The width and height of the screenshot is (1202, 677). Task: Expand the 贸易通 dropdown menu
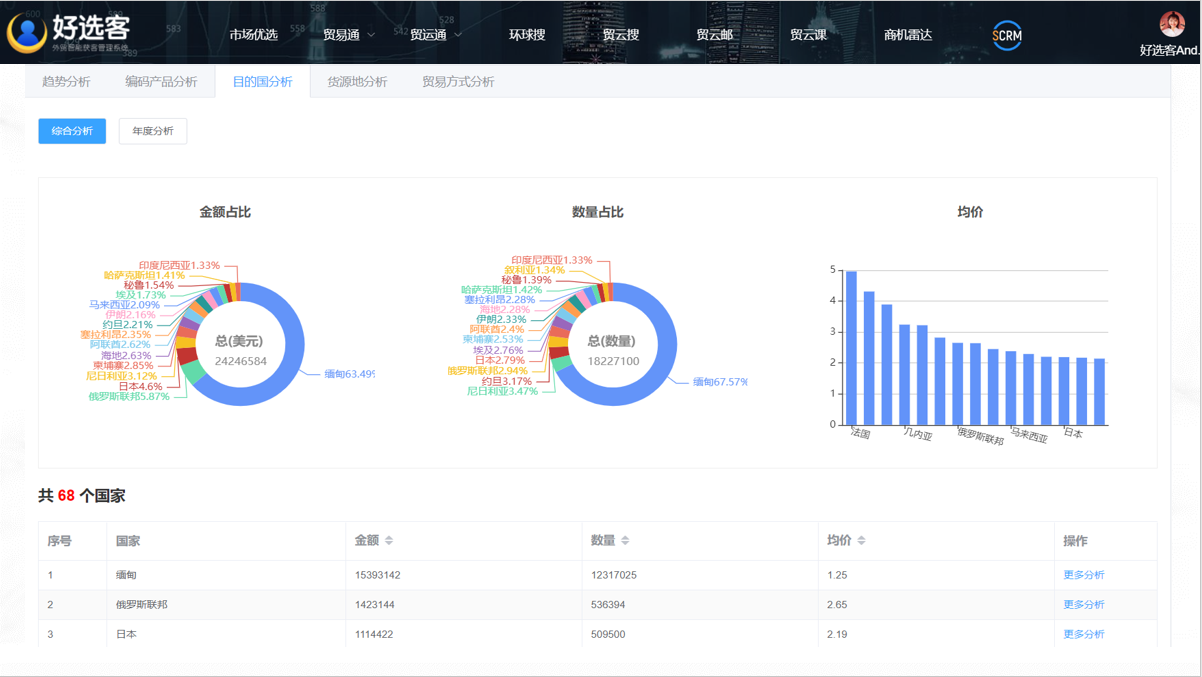tap(348, 35)
